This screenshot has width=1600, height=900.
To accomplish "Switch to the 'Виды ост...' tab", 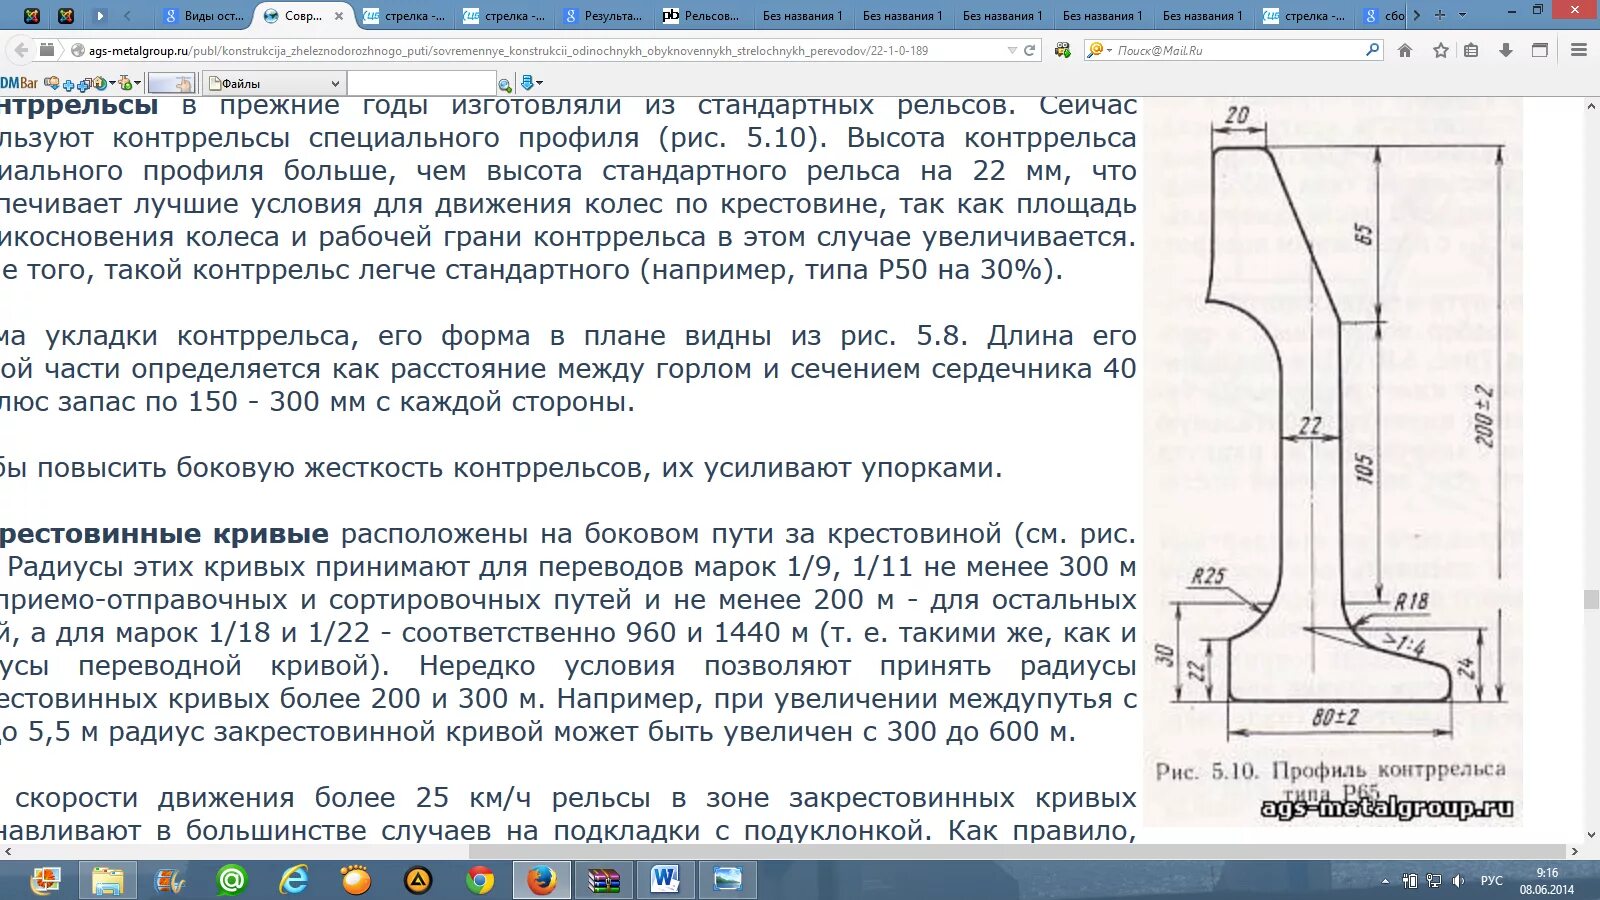I will [x=204, y=16].
